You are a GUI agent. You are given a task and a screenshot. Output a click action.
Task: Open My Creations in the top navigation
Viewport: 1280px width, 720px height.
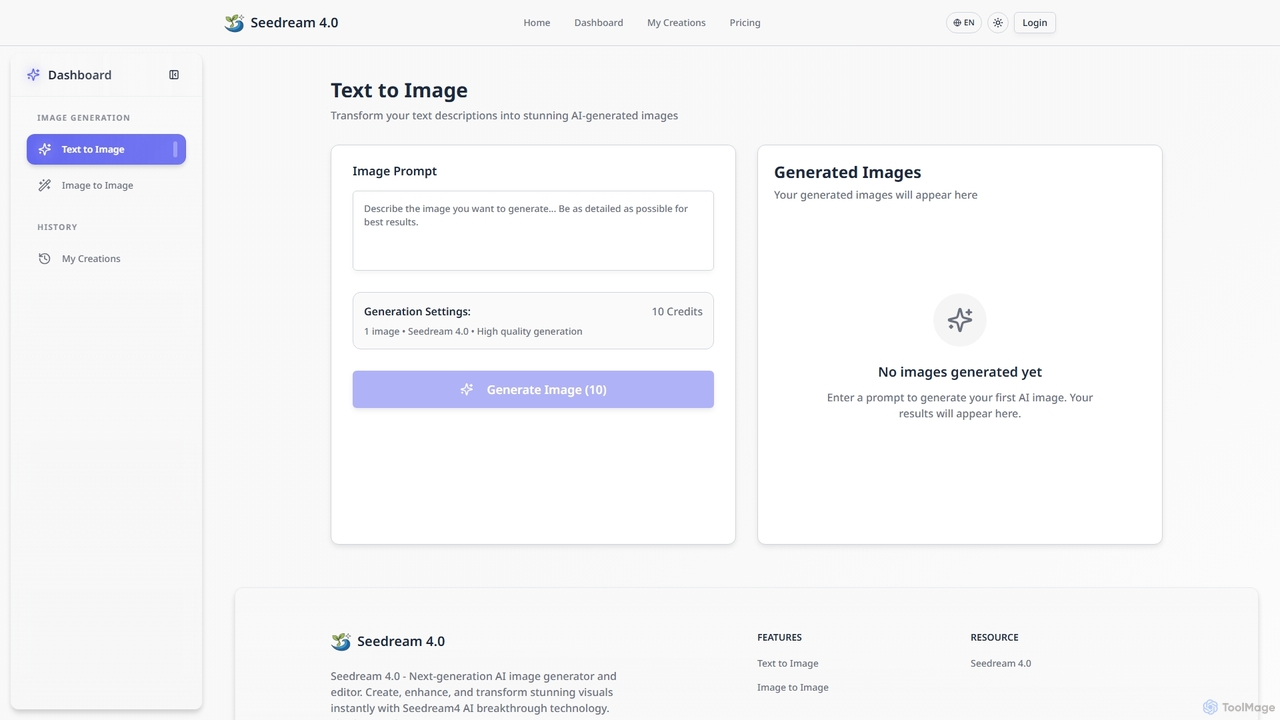(x=676, y=23)
